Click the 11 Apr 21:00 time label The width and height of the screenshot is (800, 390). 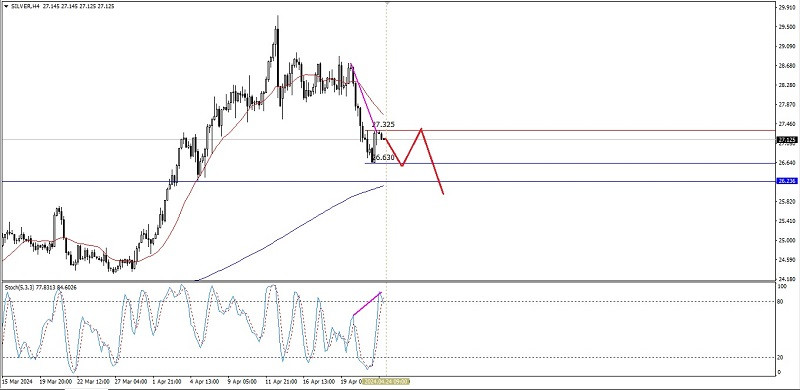click(x=280, y=381)
